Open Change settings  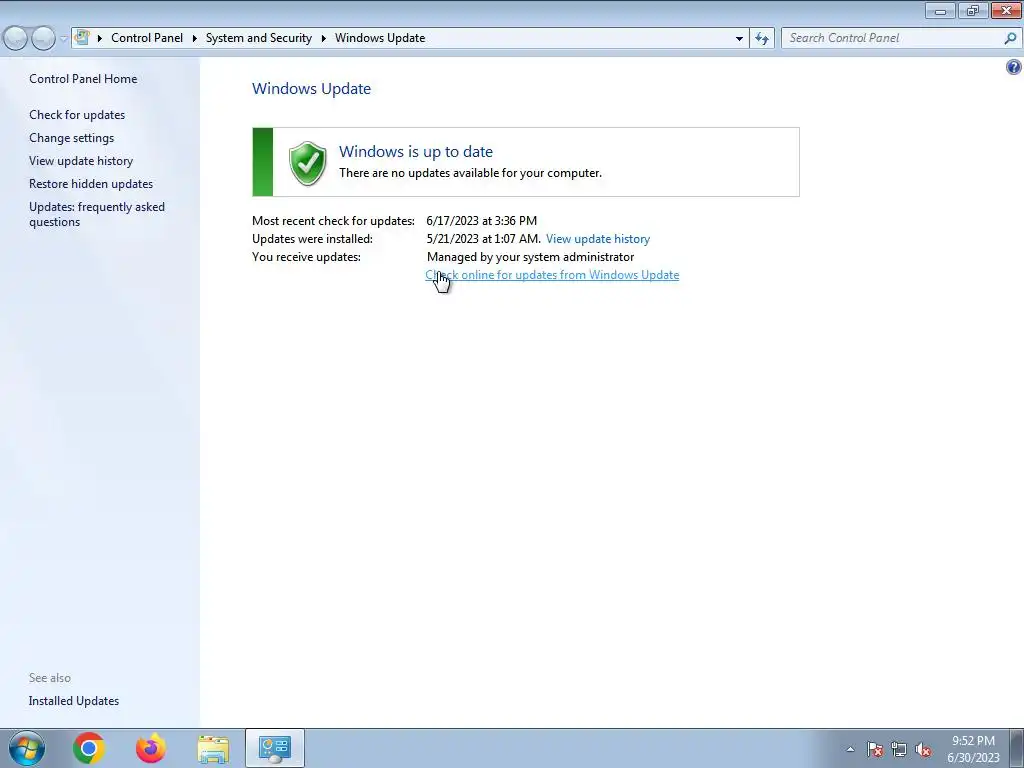[71, 138]
